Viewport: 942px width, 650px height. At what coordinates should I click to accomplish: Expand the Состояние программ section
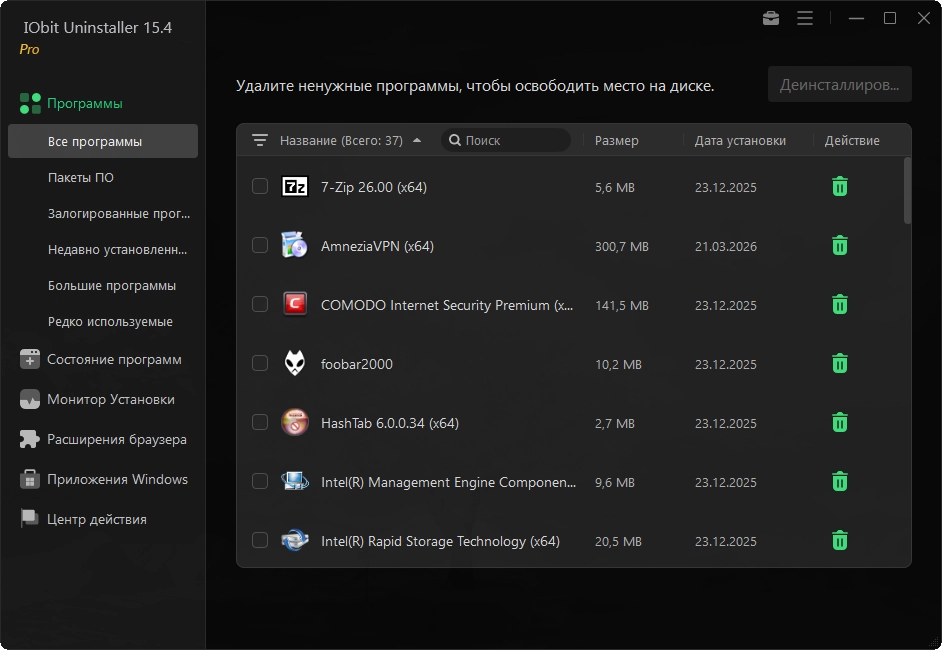point(114,360)
